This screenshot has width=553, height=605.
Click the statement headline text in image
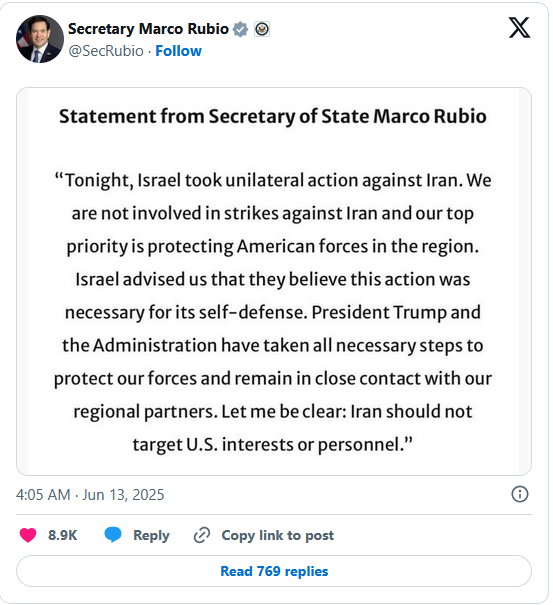(x=273, y=117)
